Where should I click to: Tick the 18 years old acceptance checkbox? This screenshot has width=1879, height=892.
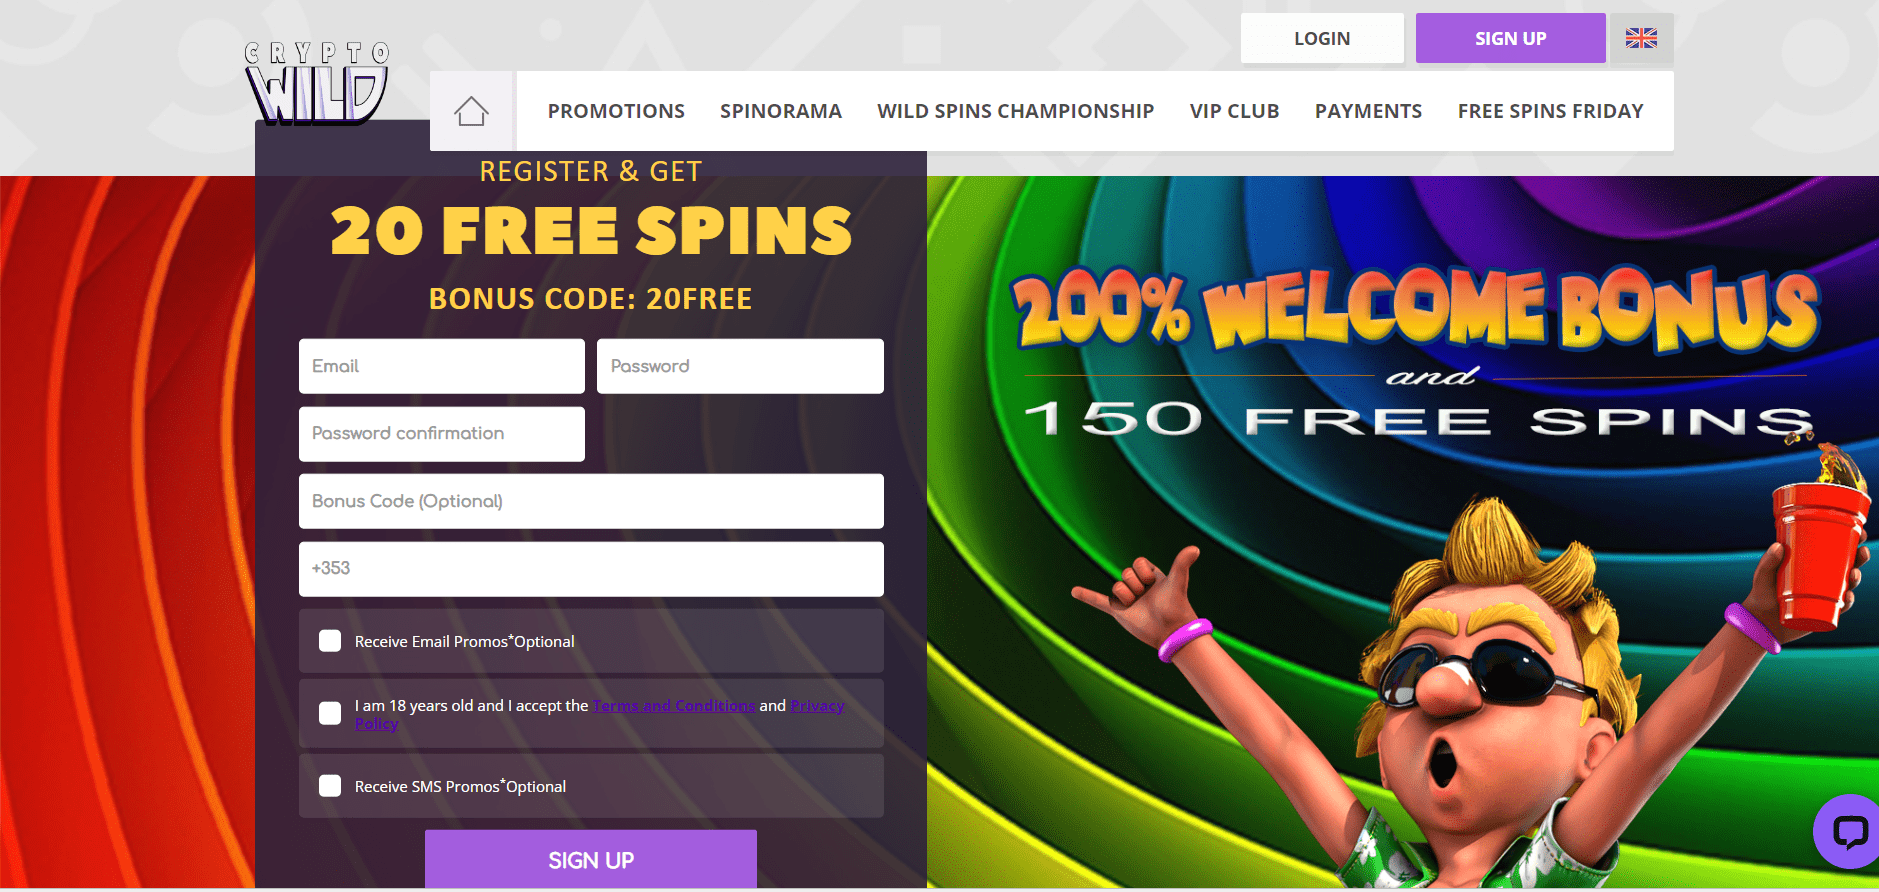[x=330, y=713]
